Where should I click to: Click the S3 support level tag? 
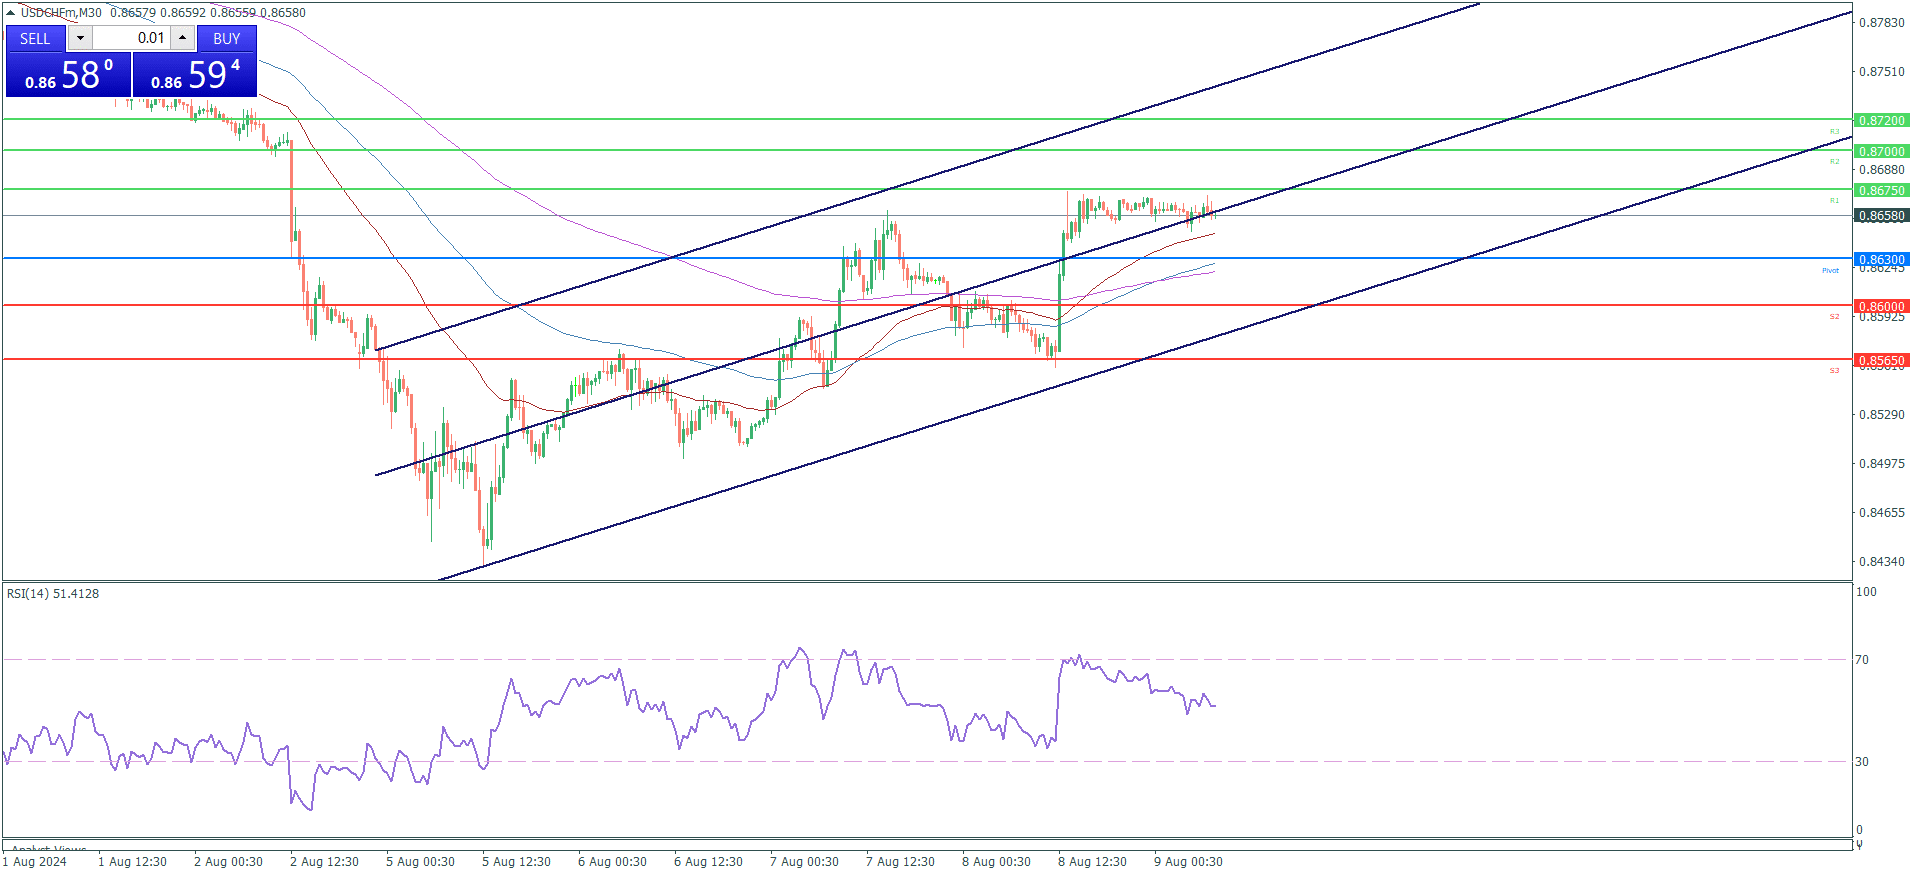click(x=1834, y=371)
